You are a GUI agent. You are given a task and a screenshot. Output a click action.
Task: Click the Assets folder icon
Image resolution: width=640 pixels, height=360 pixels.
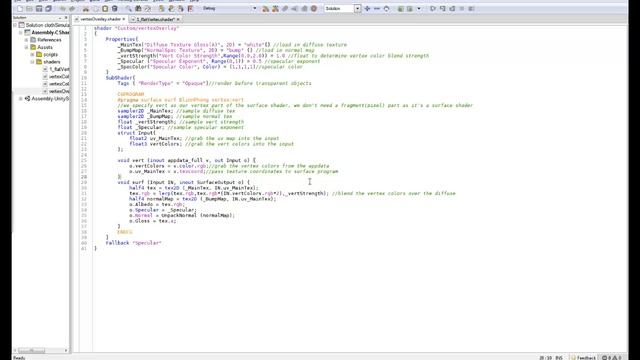(x=33, y=47)
